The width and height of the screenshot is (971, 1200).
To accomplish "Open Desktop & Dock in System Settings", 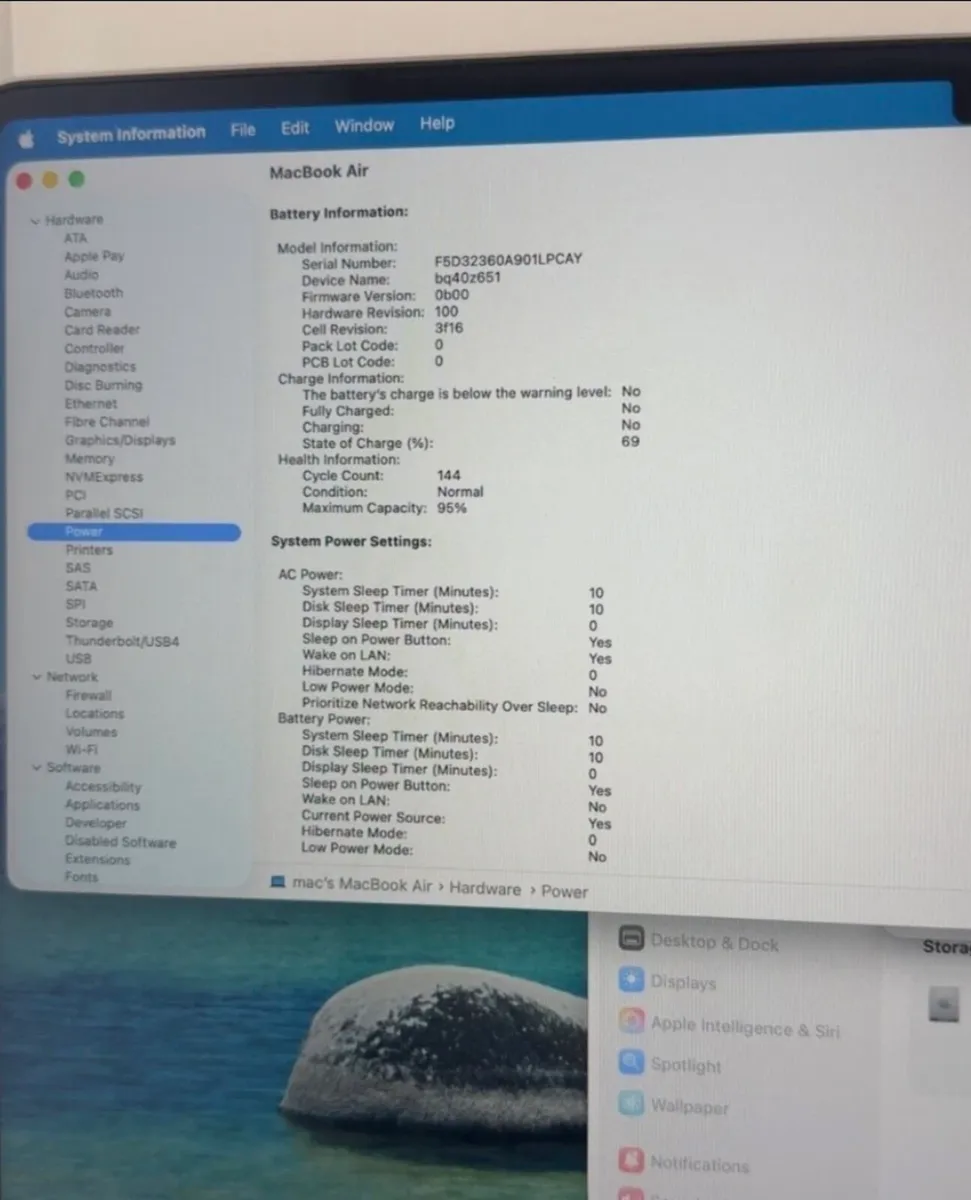I will [x=714, y=942].
